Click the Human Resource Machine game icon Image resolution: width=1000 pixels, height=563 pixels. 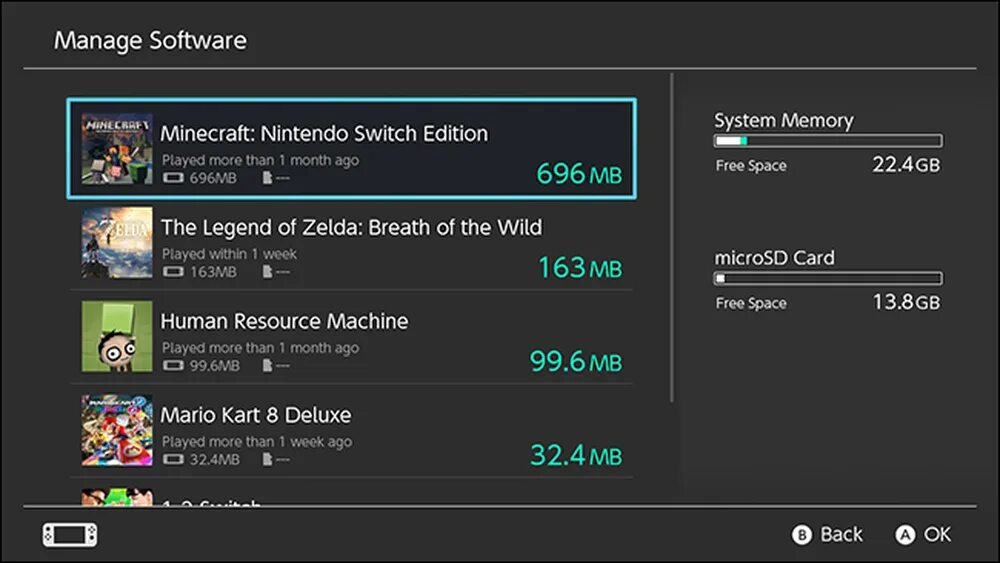[117, 336]
